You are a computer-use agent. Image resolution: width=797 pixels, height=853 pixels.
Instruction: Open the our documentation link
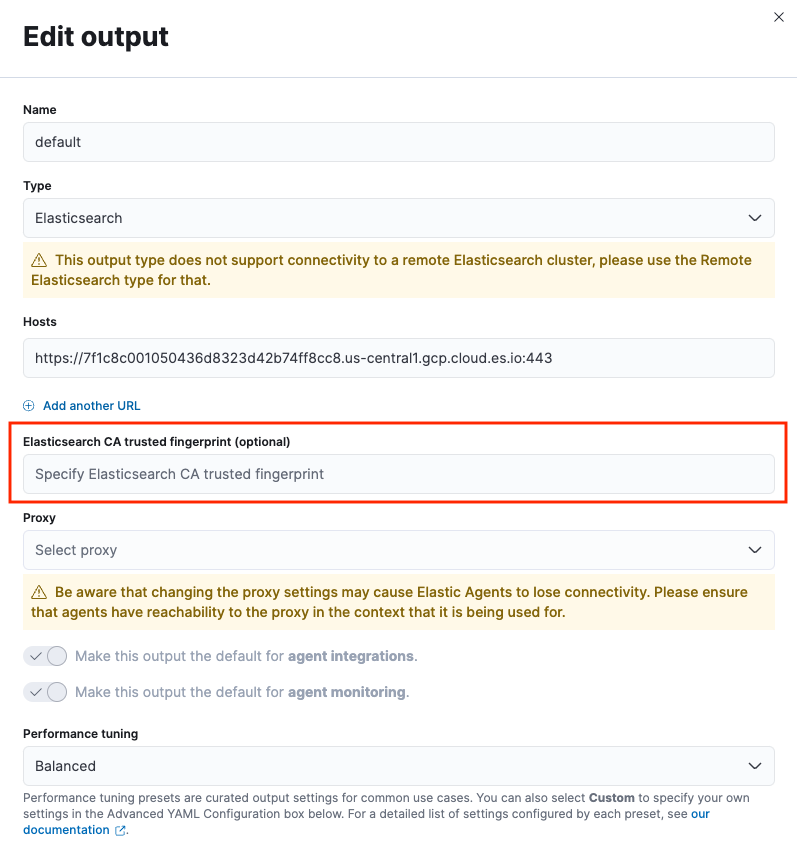(x=66, y=829)
